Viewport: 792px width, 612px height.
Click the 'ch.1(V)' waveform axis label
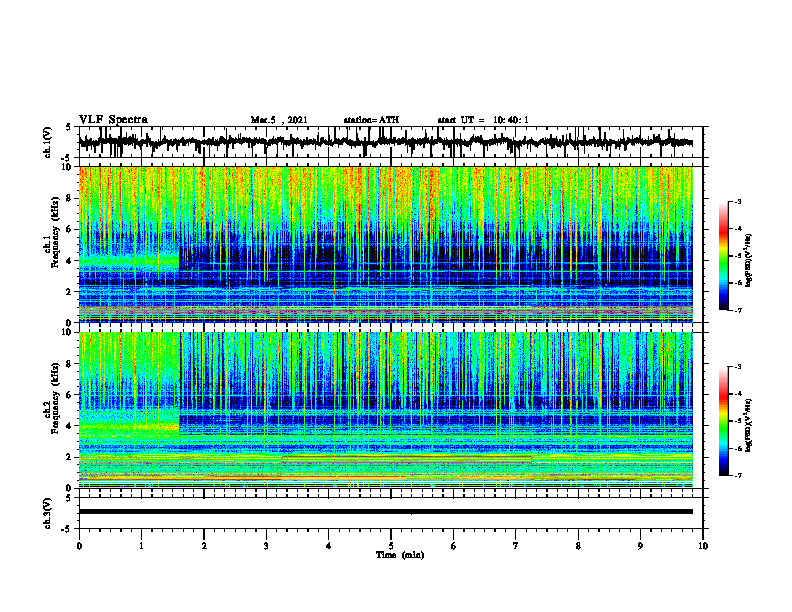click(x=47, y=142)
